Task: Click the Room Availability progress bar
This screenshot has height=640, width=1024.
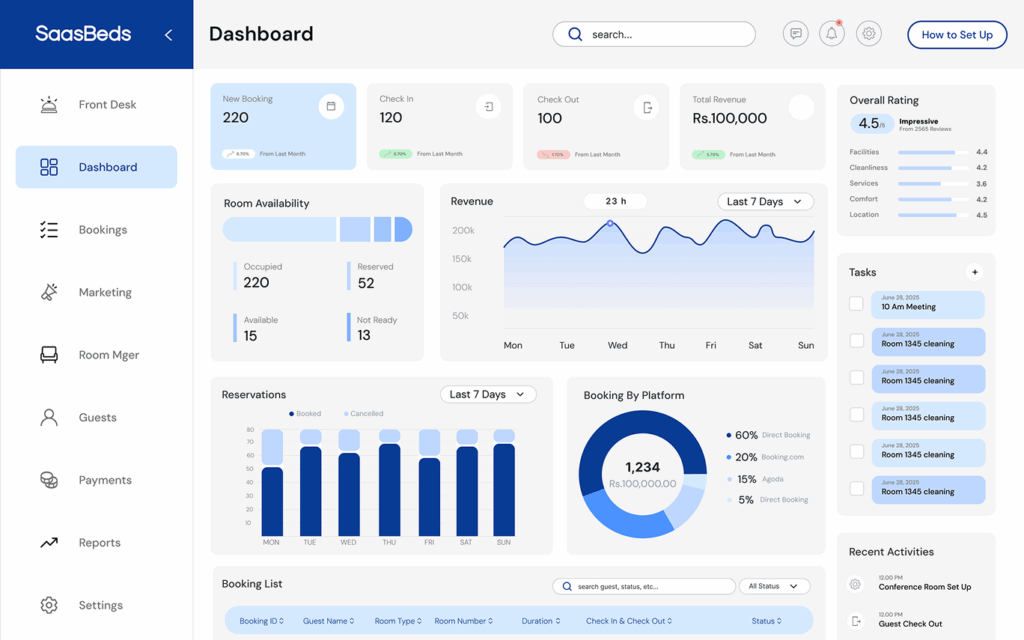Action: tap(317, 230)
